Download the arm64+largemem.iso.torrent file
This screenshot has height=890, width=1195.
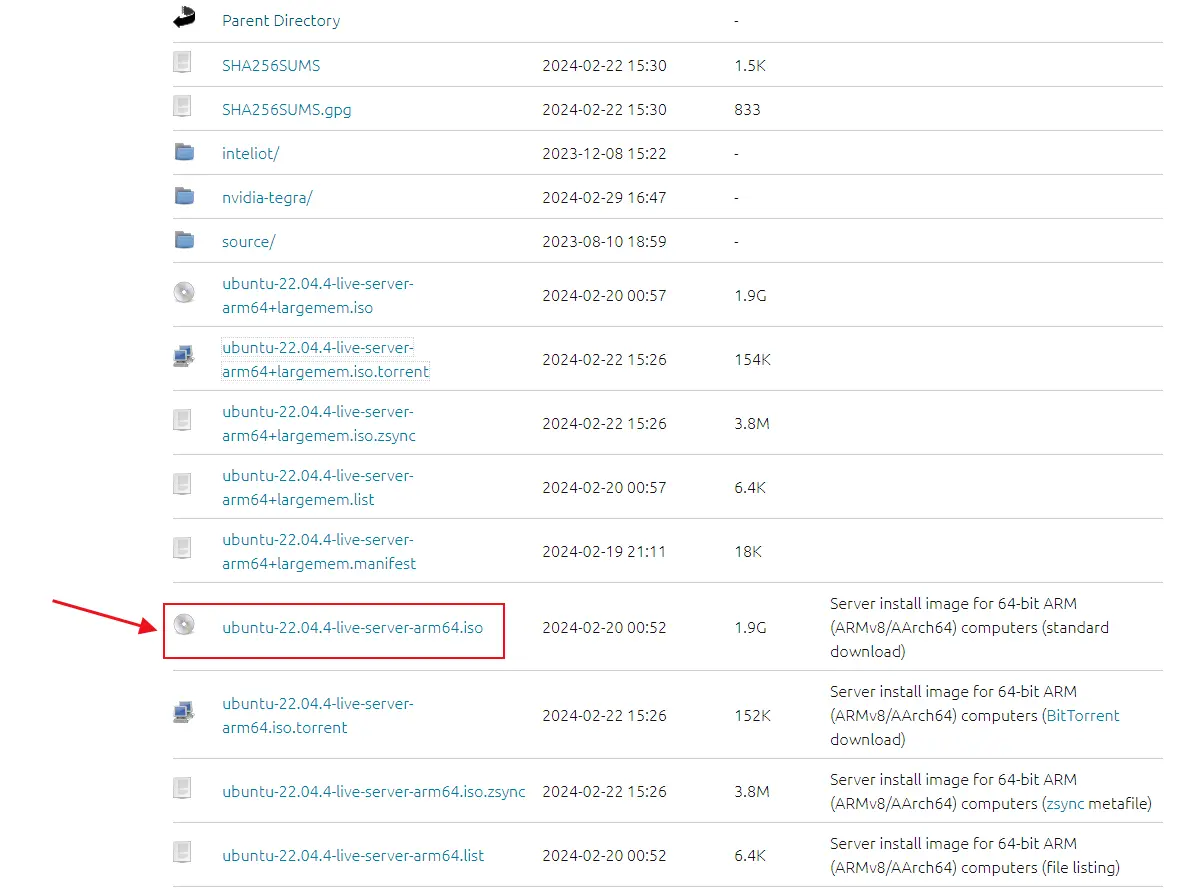point(325,360)
